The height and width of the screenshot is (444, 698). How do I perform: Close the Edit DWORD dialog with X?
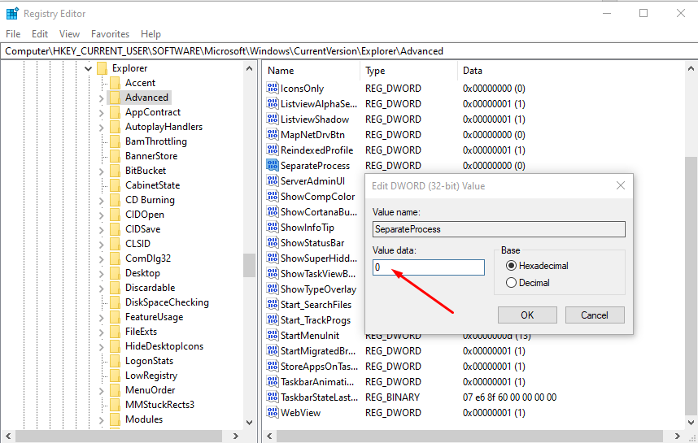point(621,185)
